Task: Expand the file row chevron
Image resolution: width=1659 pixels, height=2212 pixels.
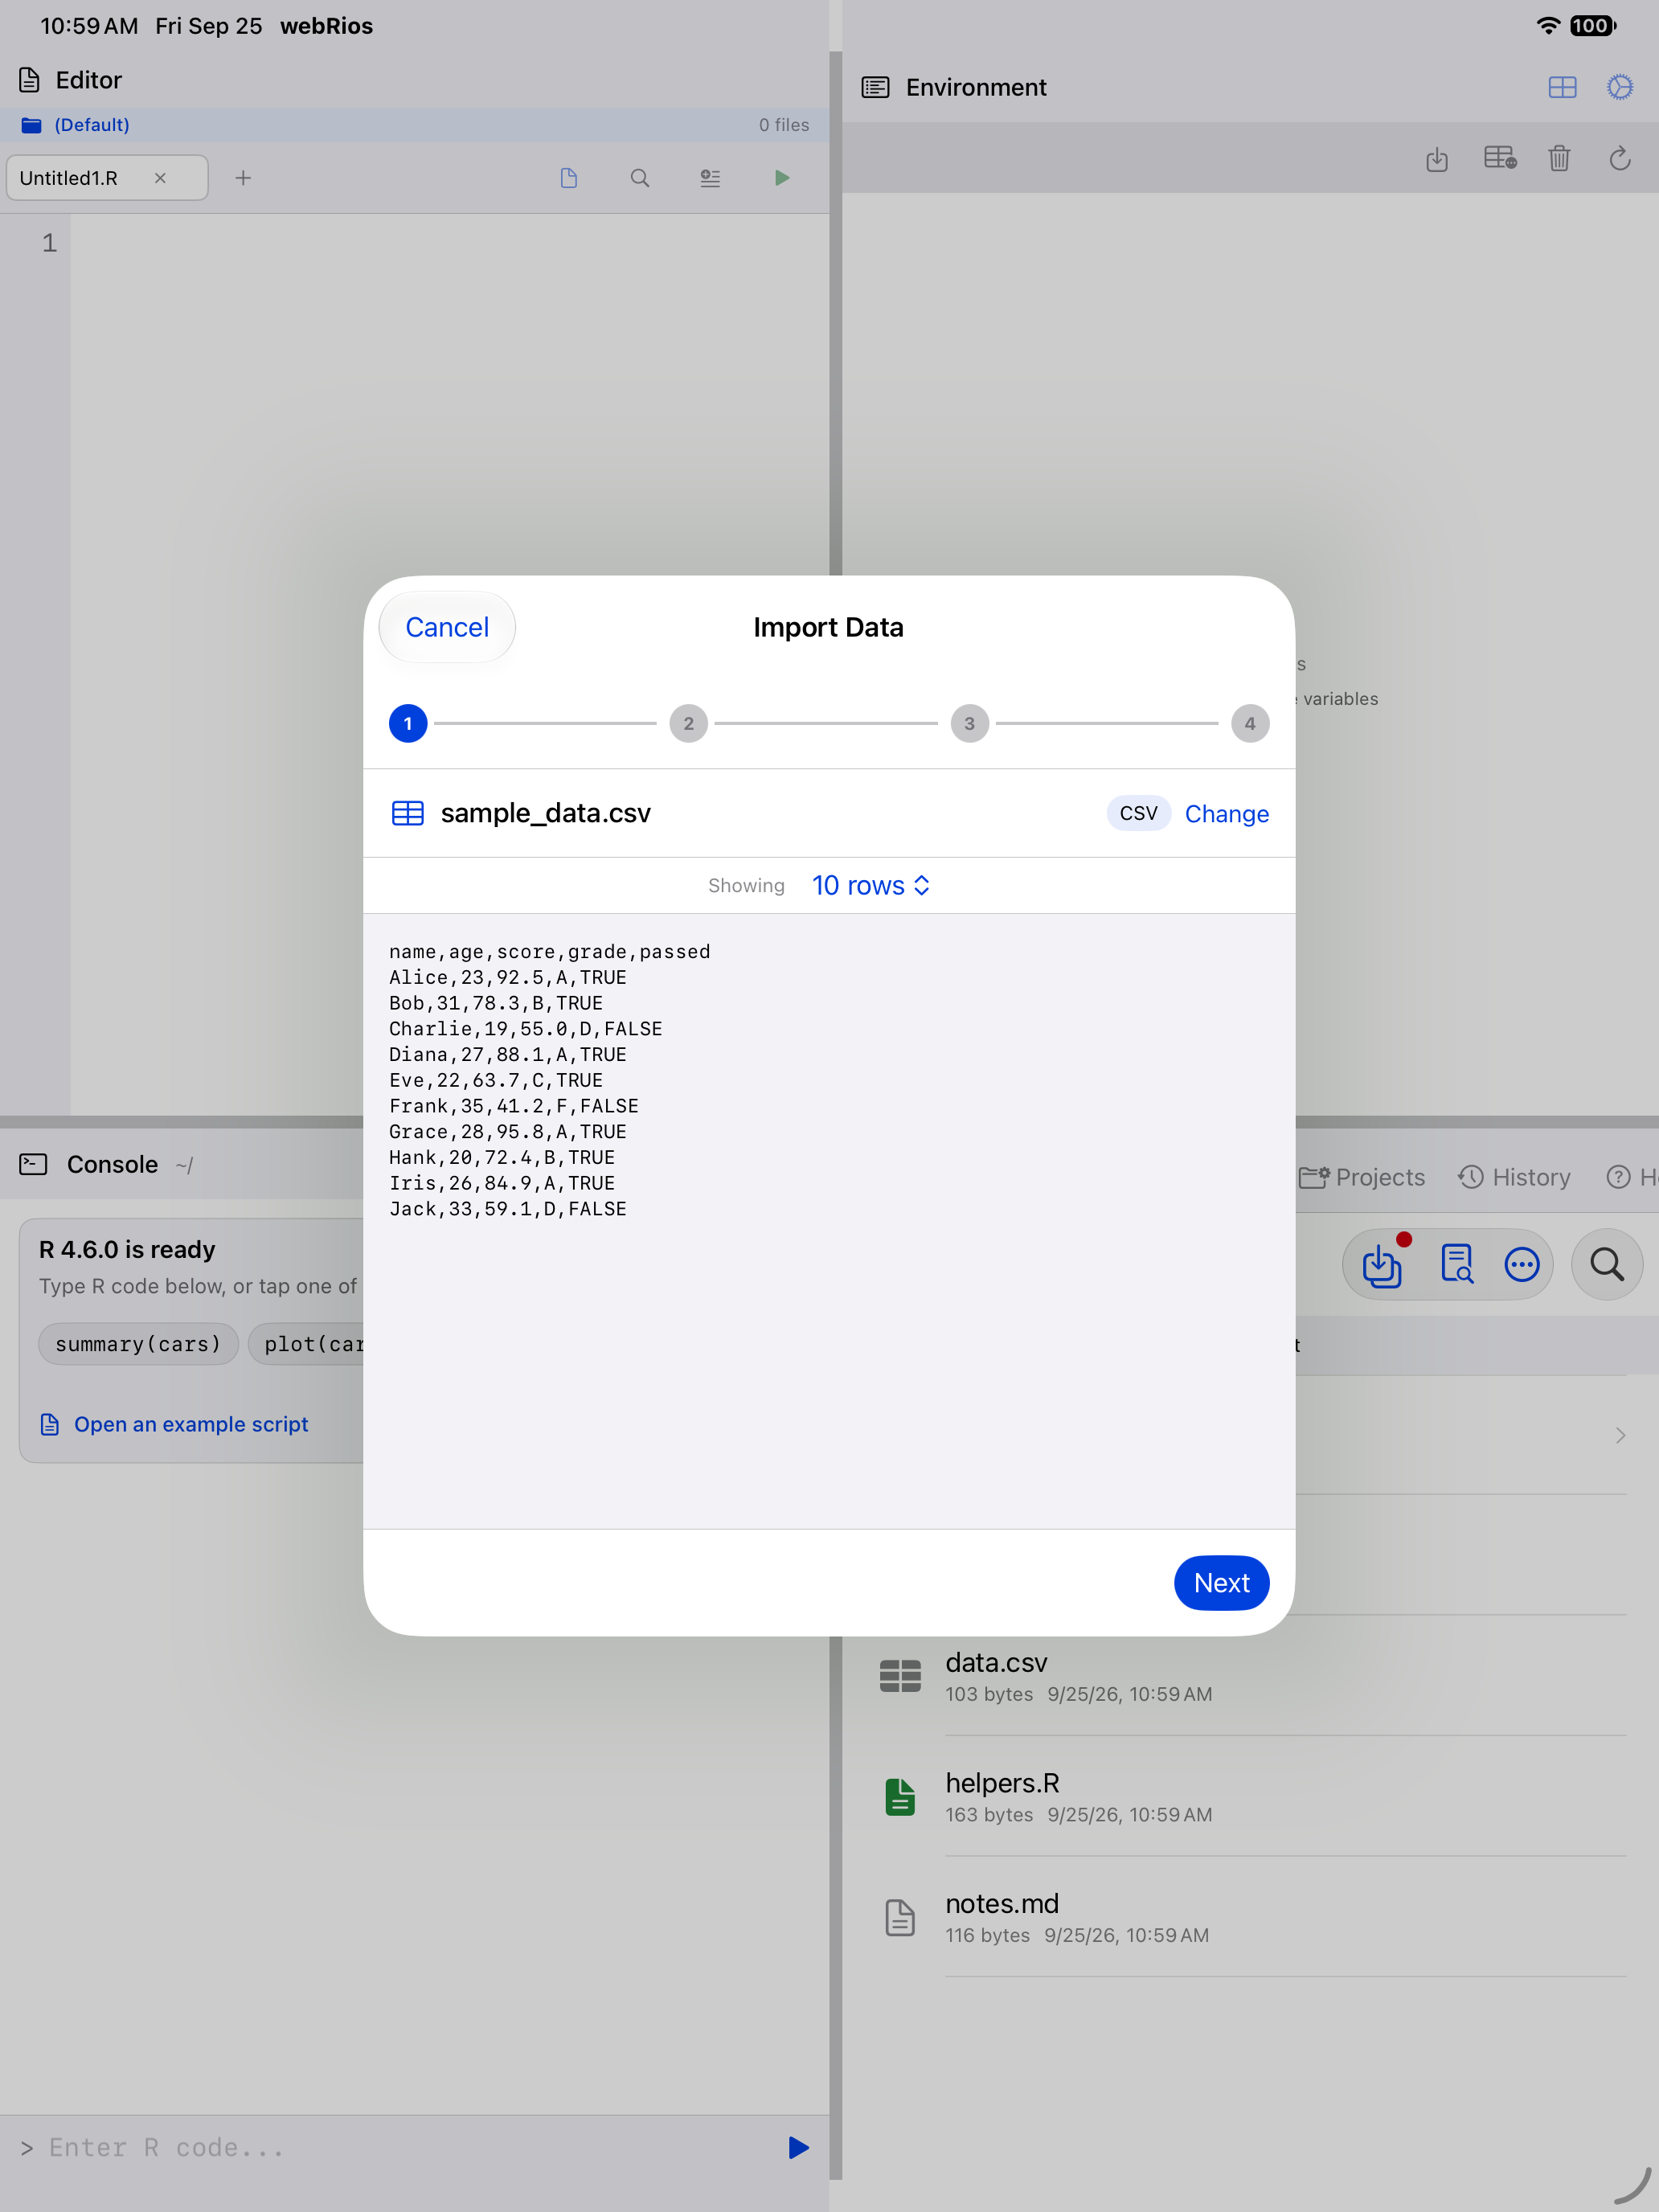Action: [x=1620, y=1435]
